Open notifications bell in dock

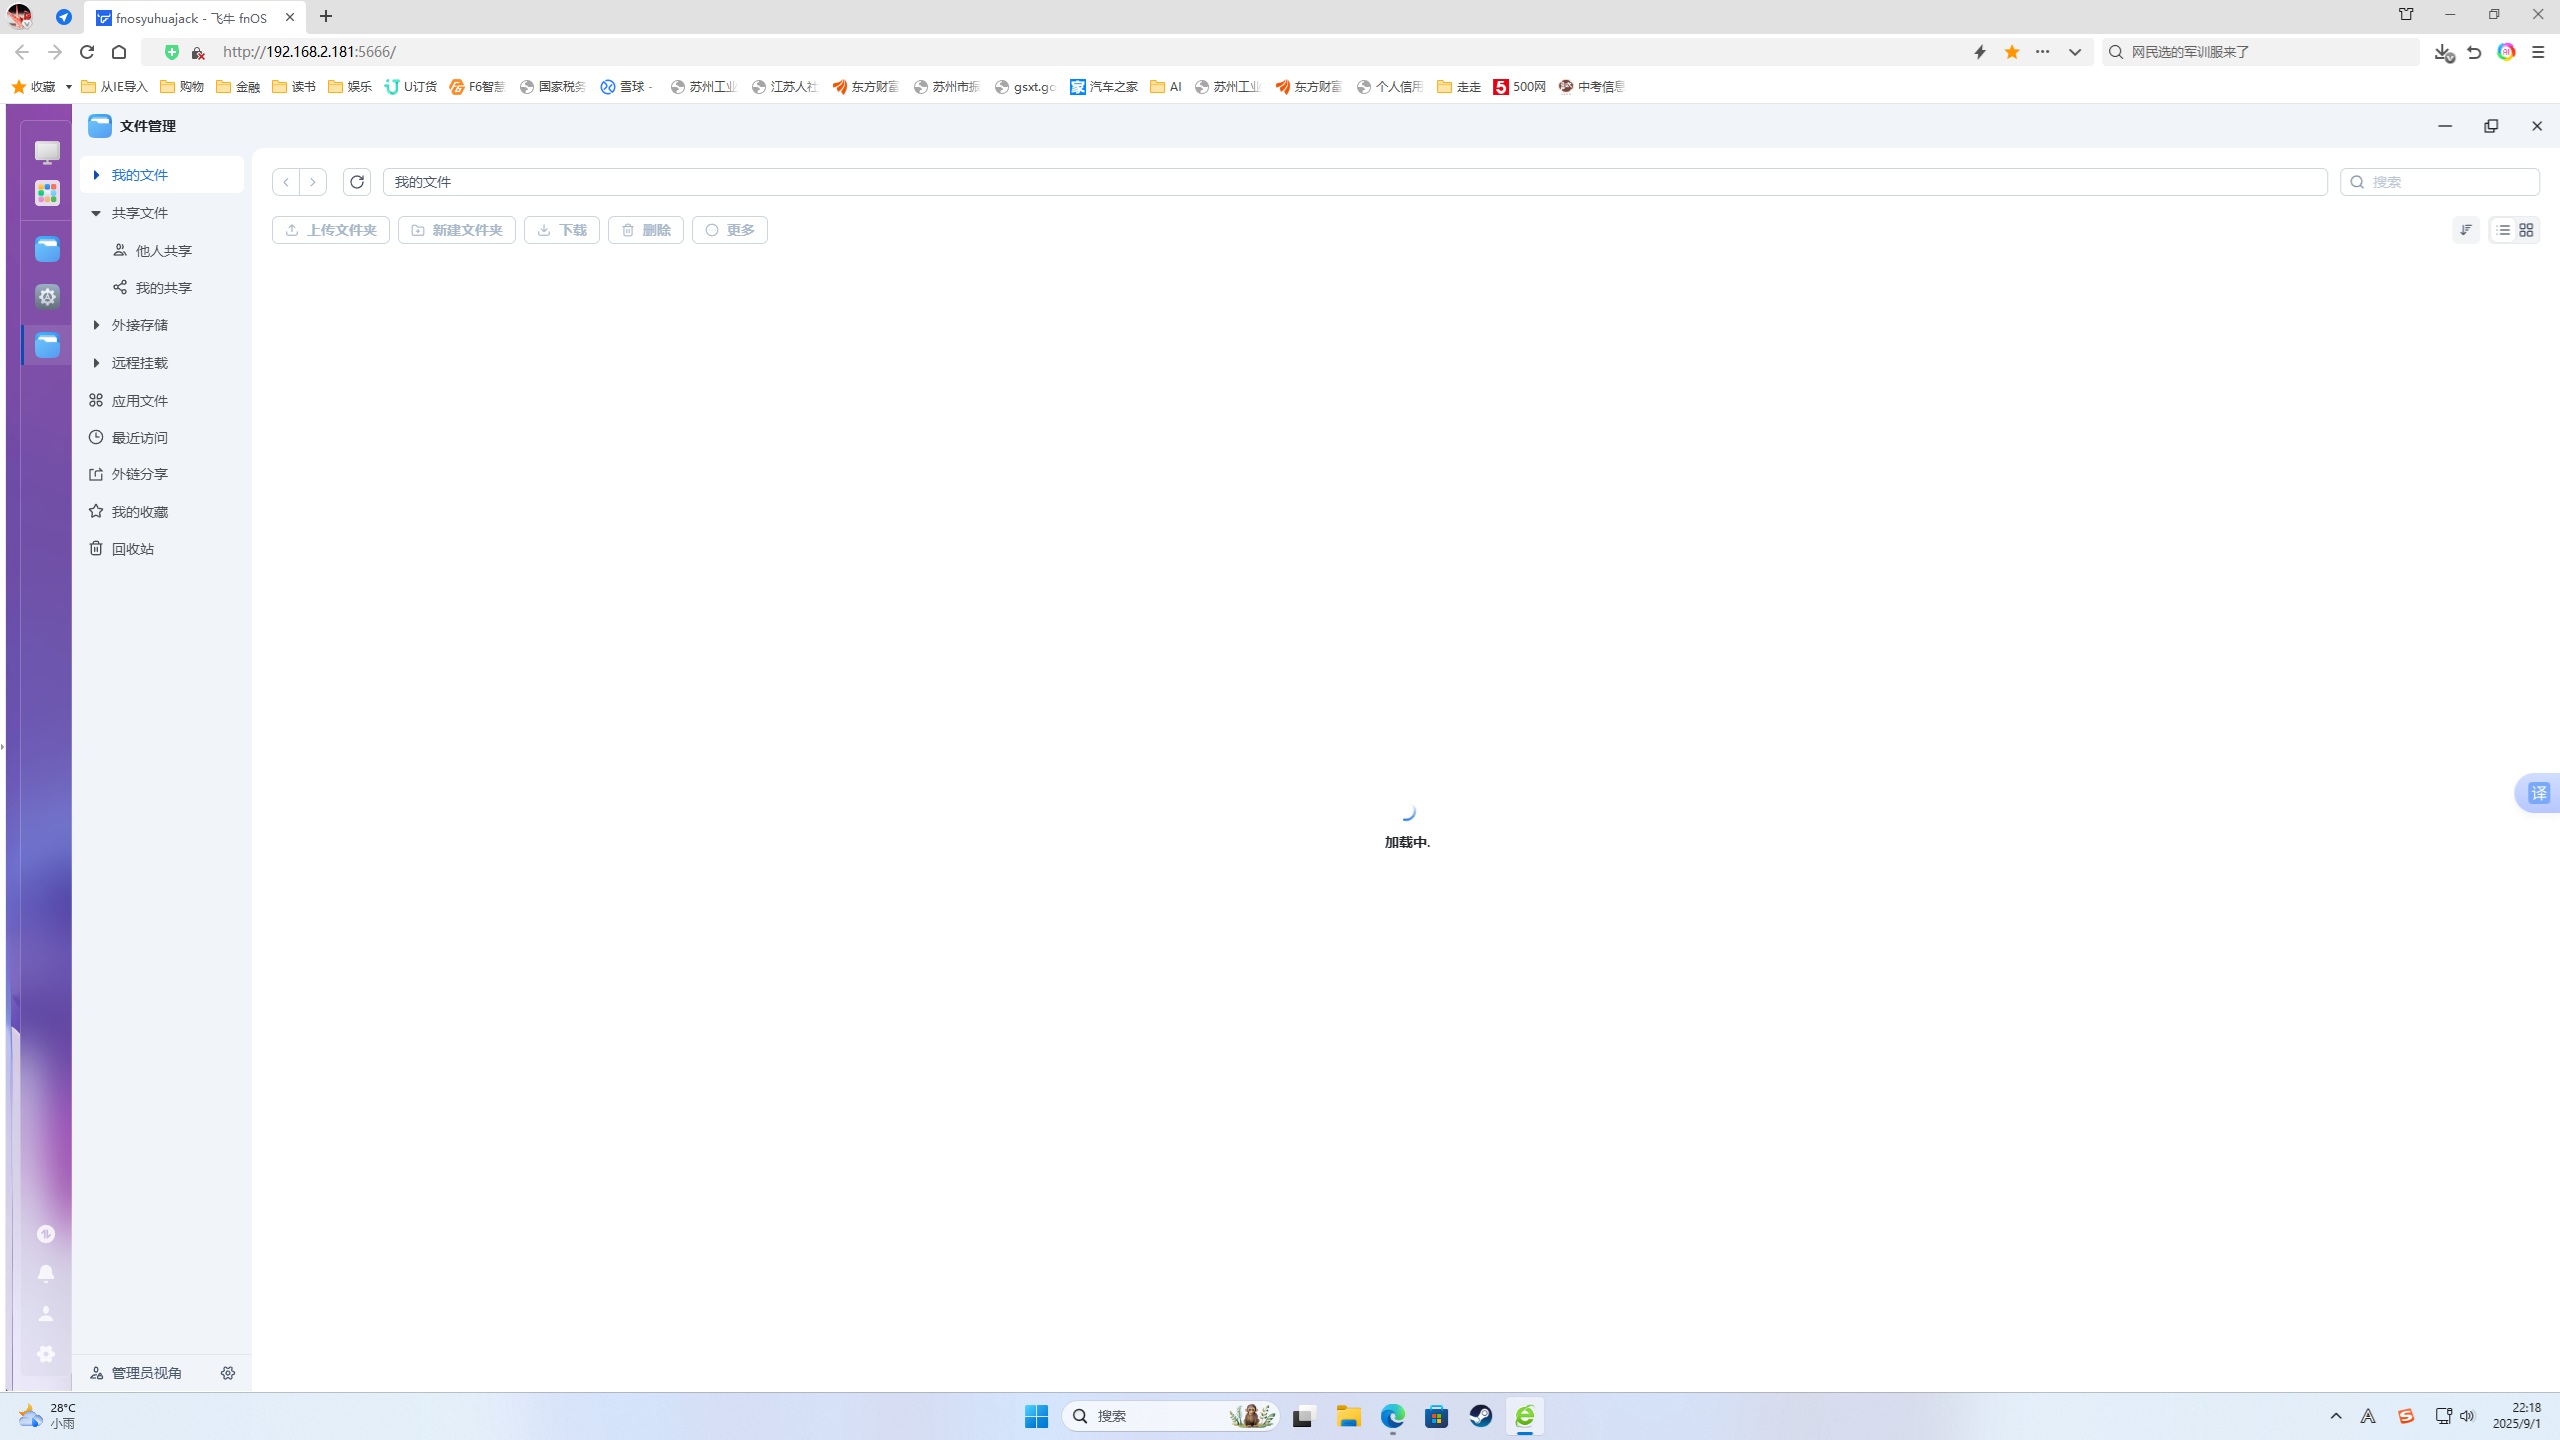[x=46, y=1273]
